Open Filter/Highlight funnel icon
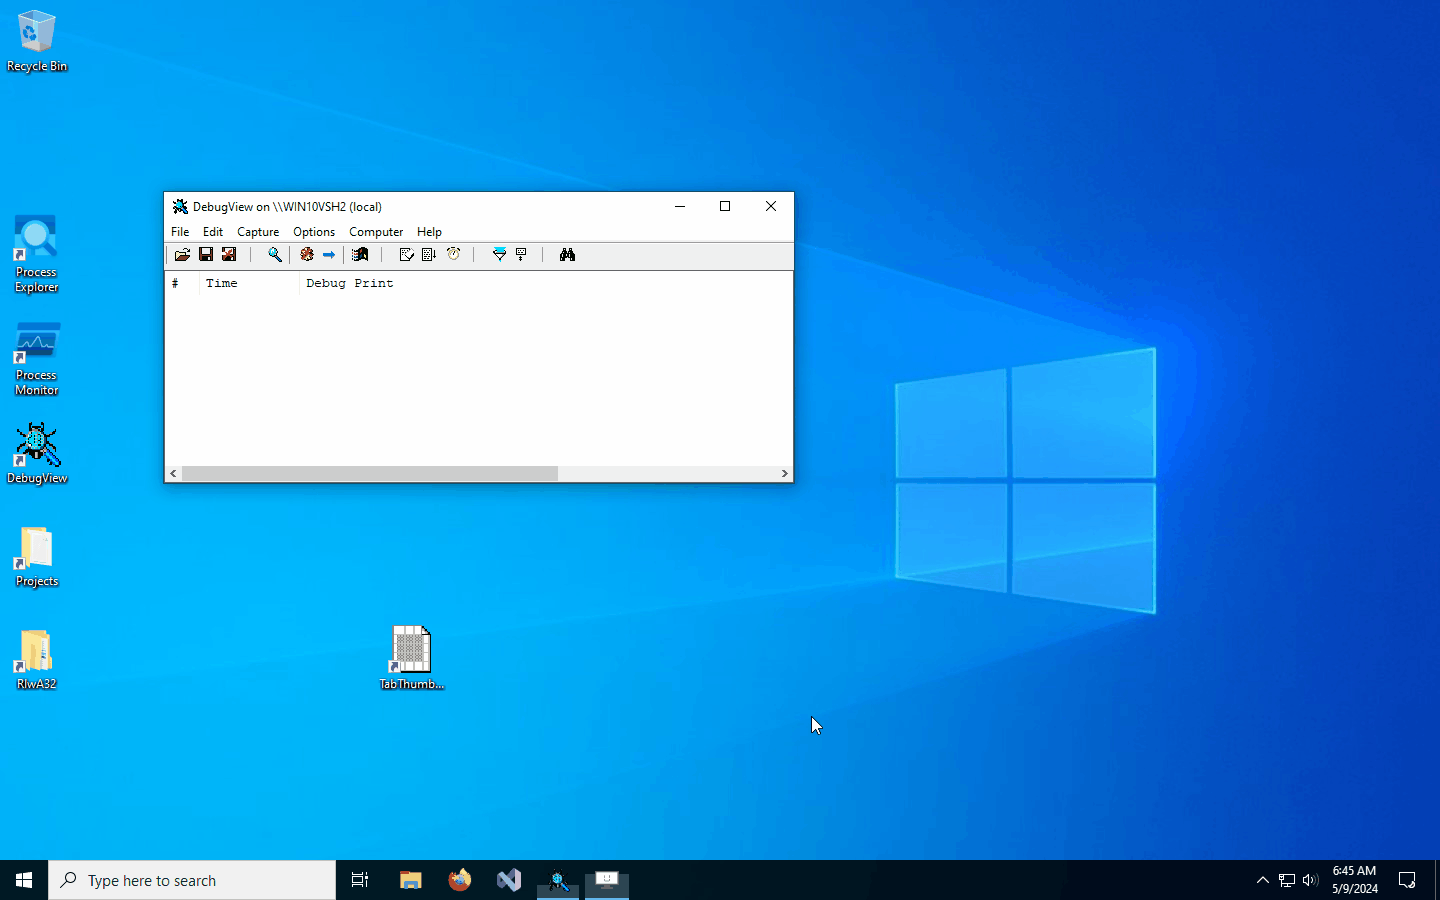 pyautogui.click(x=499, y=255)
